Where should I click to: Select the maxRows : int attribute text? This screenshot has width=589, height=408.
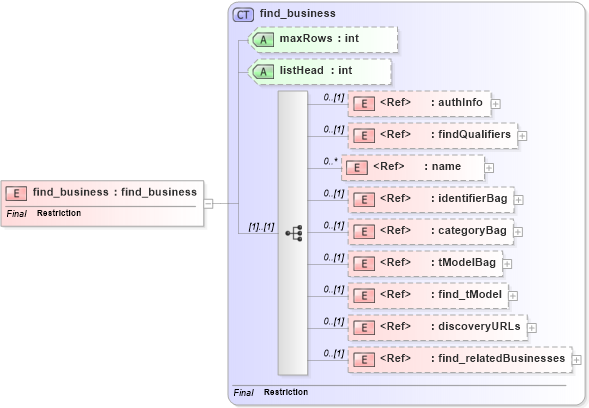[319, 38]
